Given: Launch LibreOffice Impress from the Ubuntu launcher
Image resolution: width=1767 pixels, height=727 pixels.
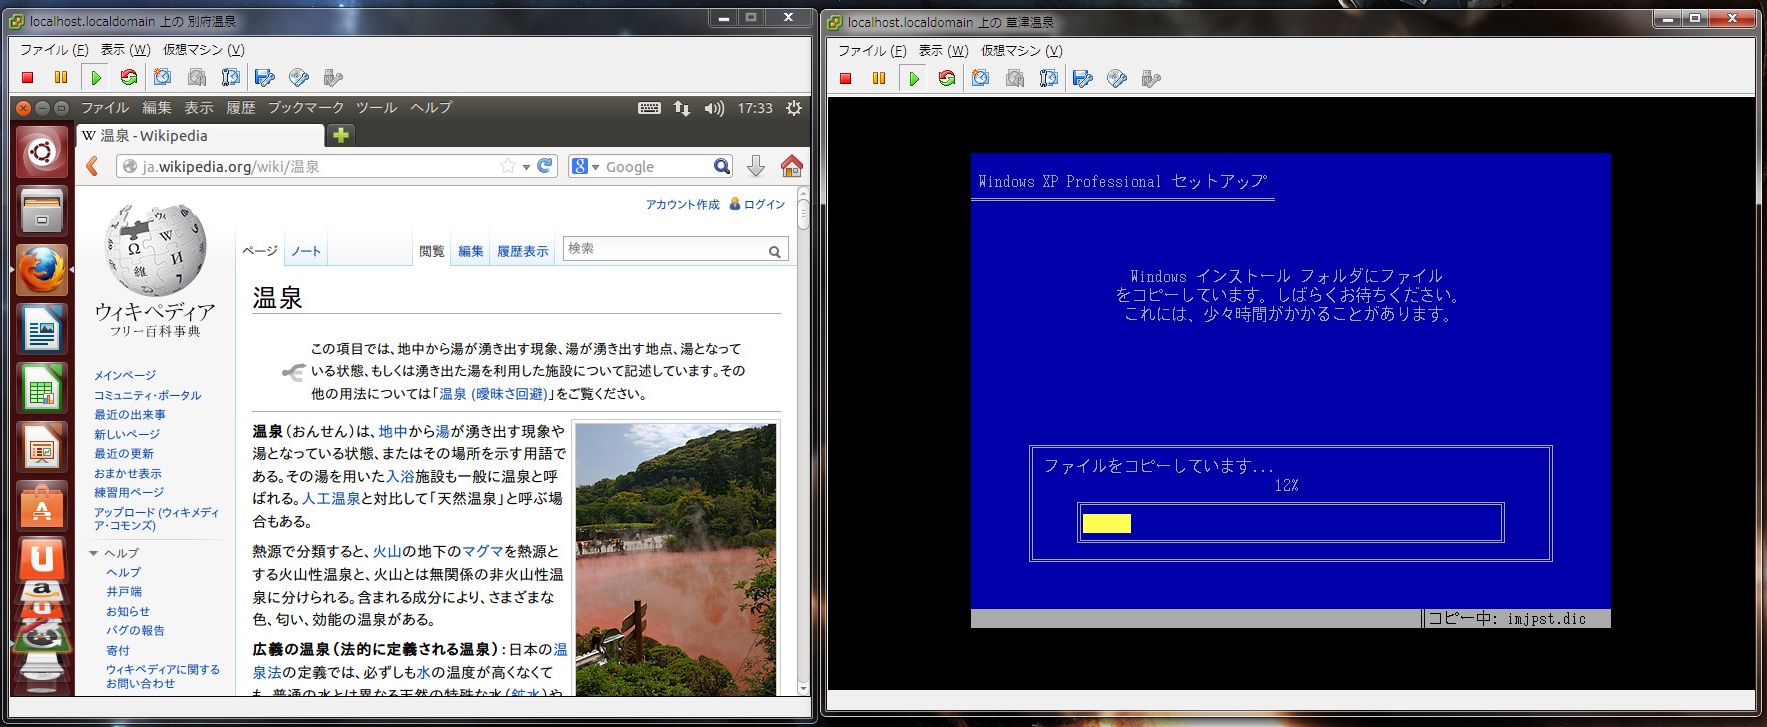Looking at the screenshot, I should 42,447.
